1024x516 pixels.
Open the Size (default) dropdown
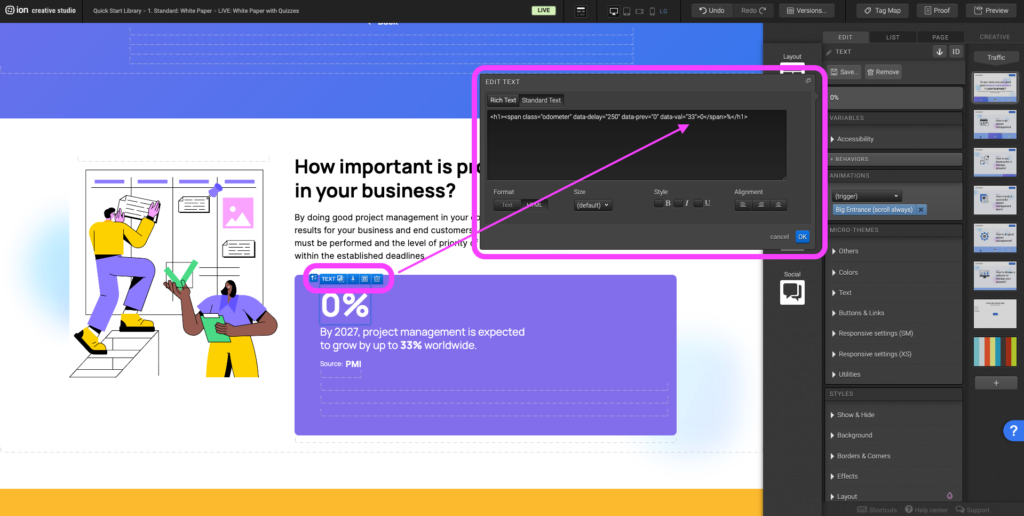click(x=592, y=205)
